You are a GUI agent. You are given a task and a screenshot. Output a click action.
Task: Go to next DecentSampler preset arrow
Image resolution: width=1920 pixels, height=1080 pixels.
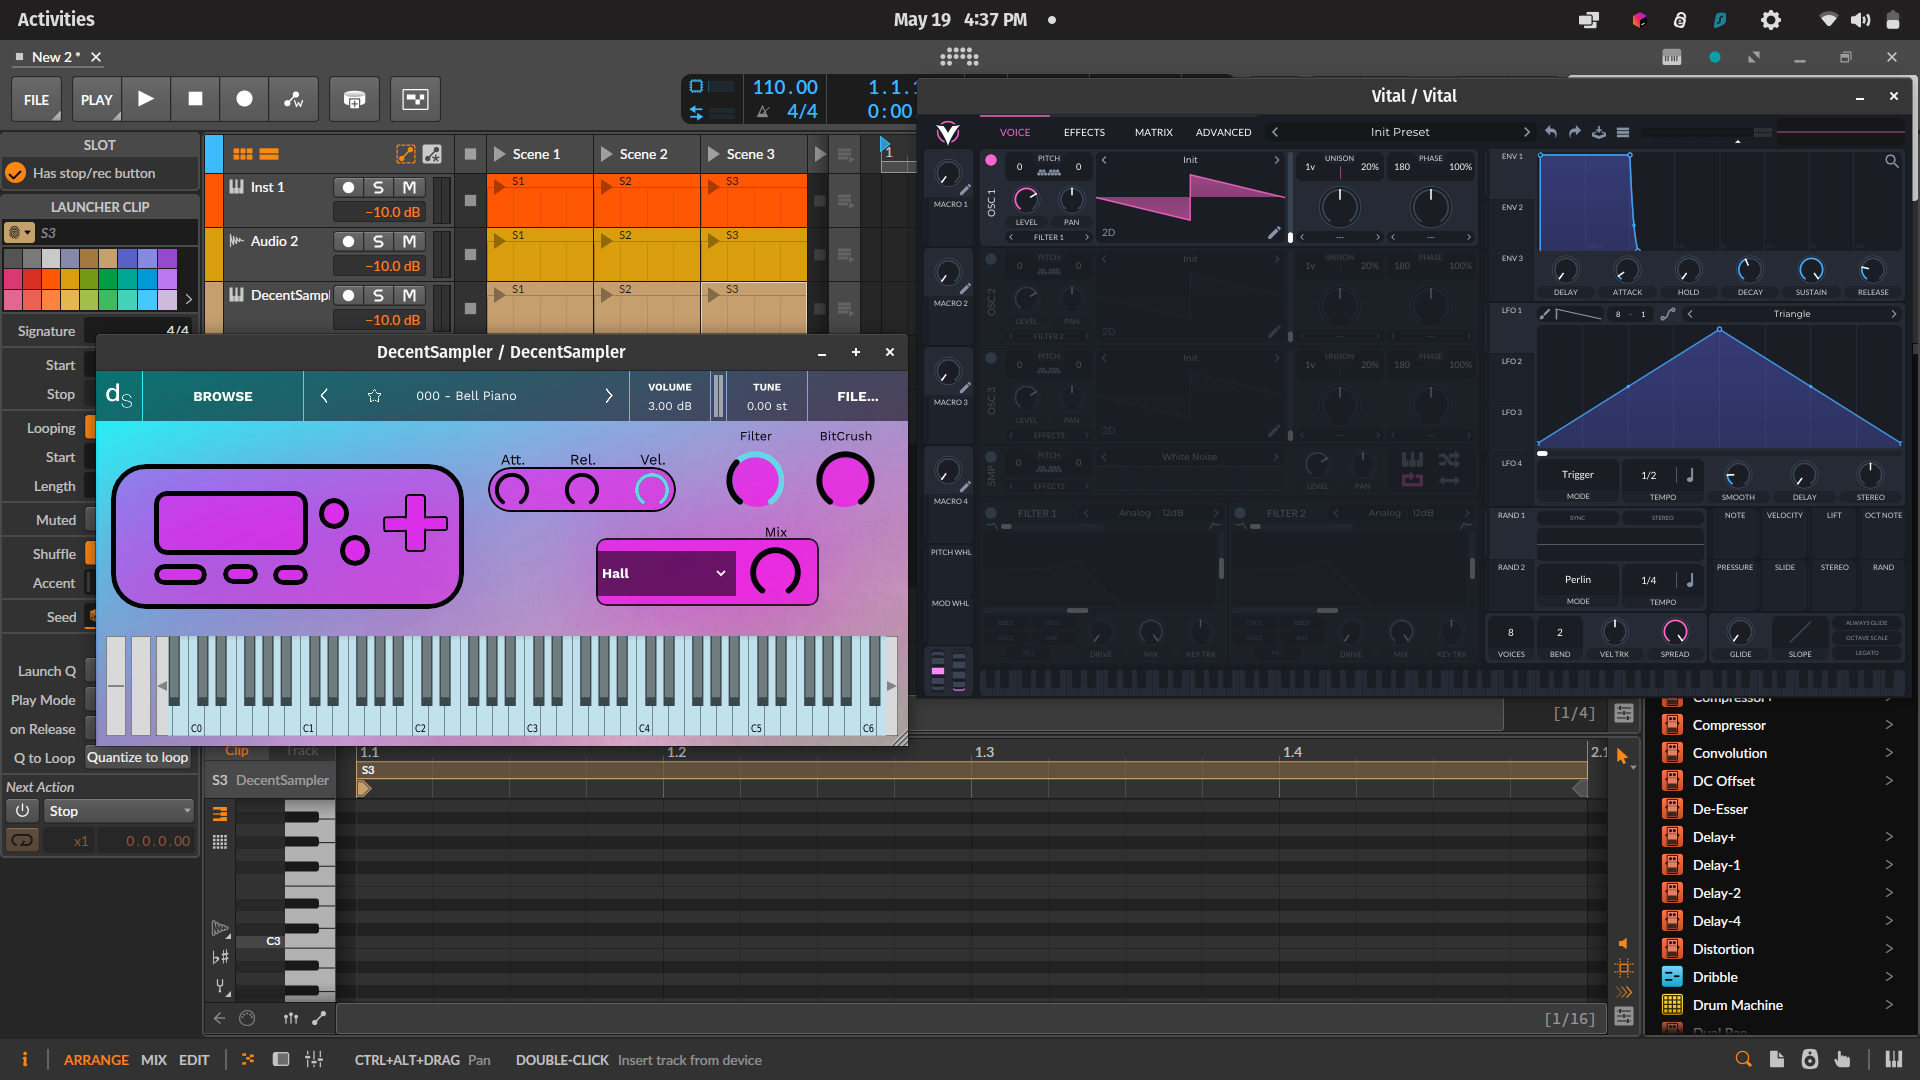point(608,396)
